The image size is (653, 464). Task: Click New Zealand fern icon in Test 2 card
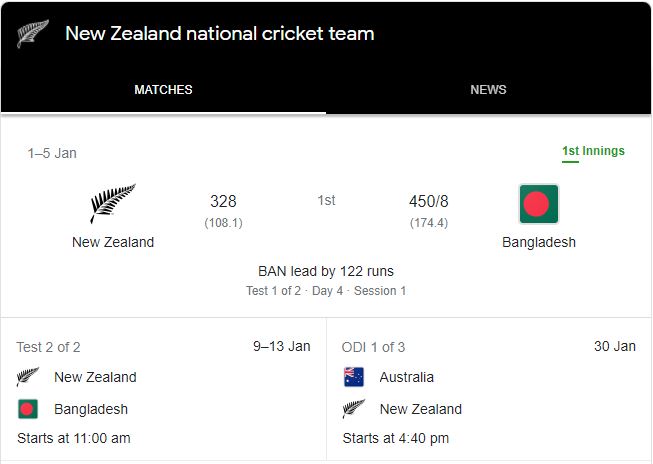click(28, 377)
